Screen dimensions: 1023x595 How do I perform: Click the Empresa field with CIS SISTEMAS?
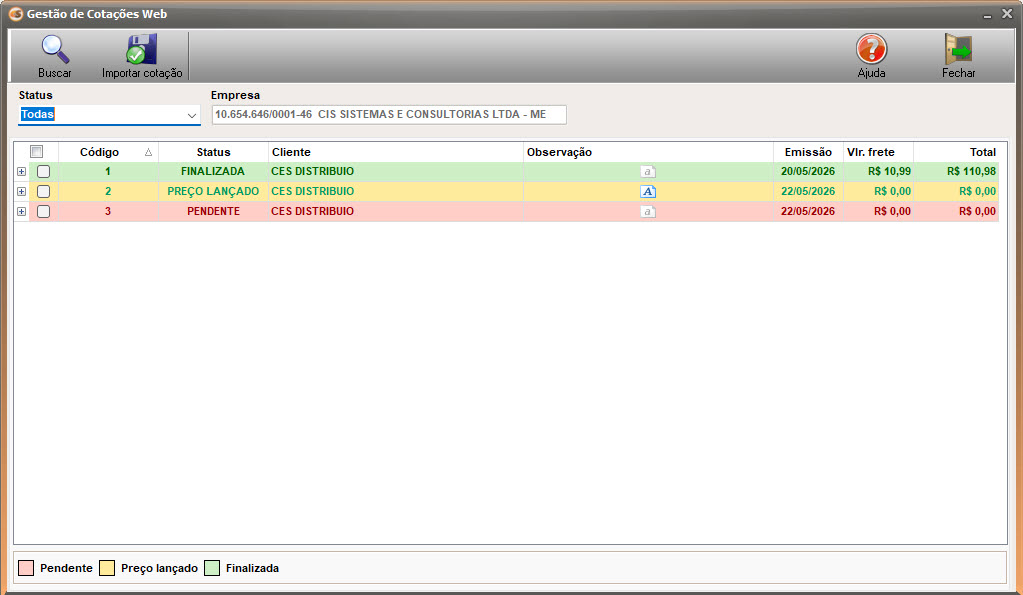point(389,115)
